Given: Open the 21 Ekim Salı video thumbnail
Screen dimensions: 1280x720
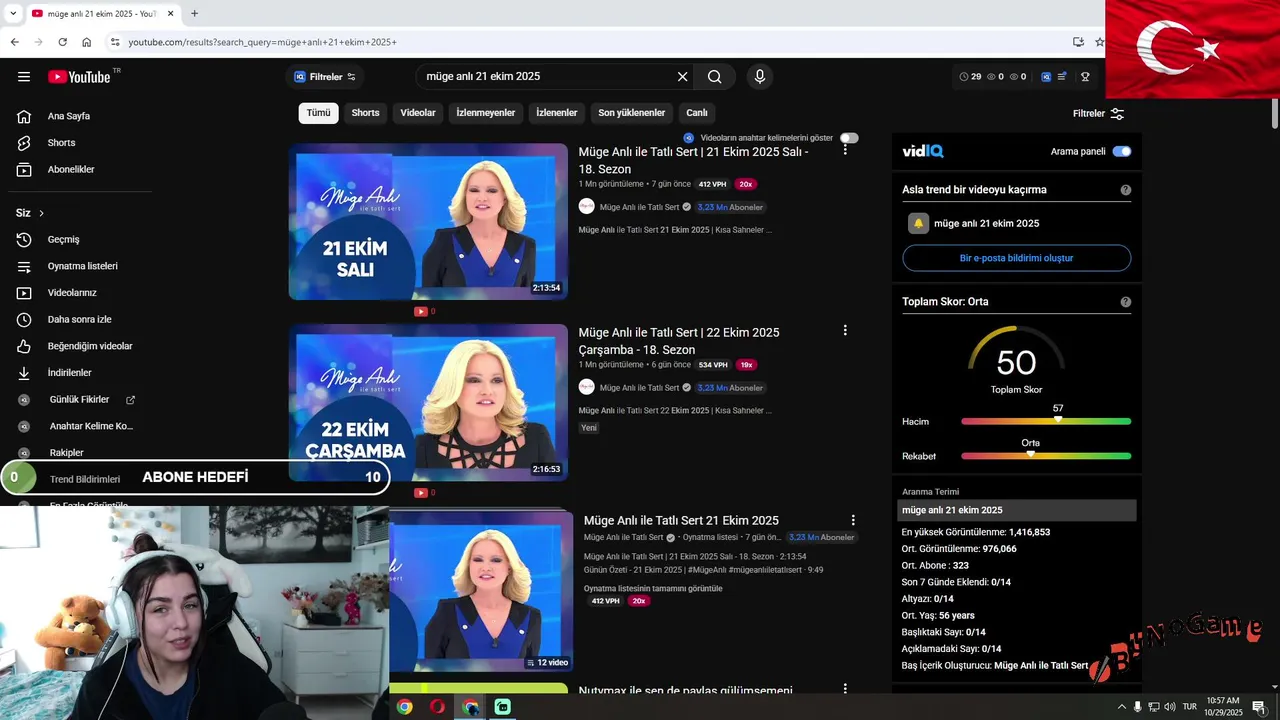Looking at the screenshot, I should click(428, 222).
